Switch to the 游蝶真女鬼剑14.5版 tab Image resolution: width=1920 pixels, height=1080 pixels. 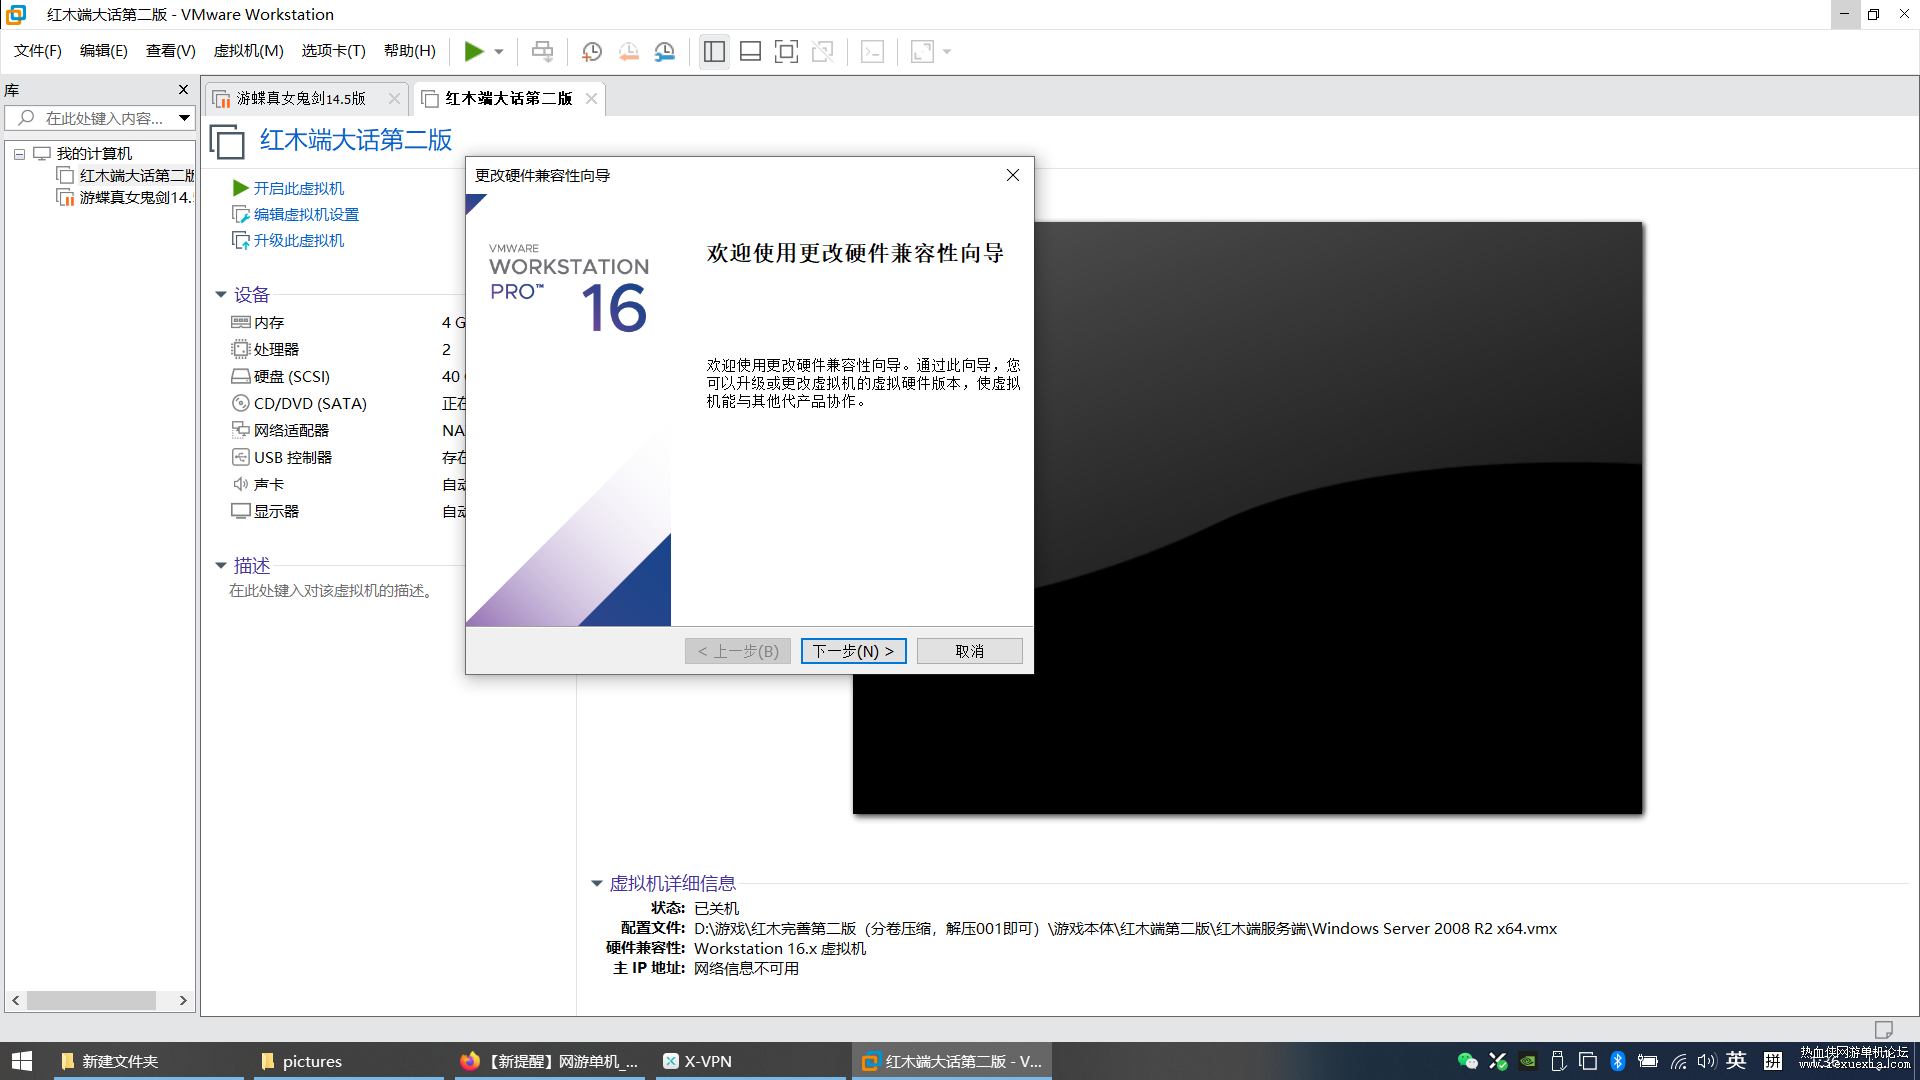[301, 98]
